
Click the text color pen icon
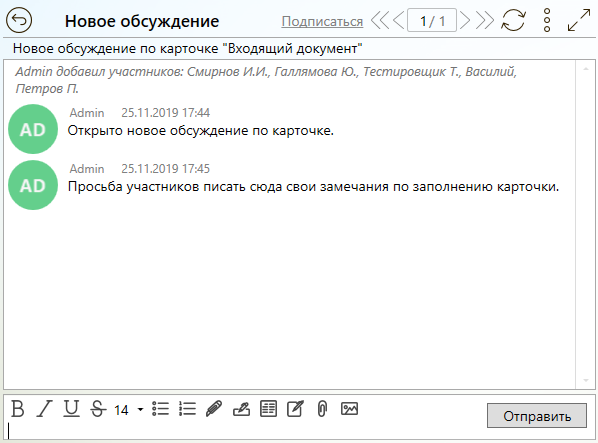[x=241, y=409]
